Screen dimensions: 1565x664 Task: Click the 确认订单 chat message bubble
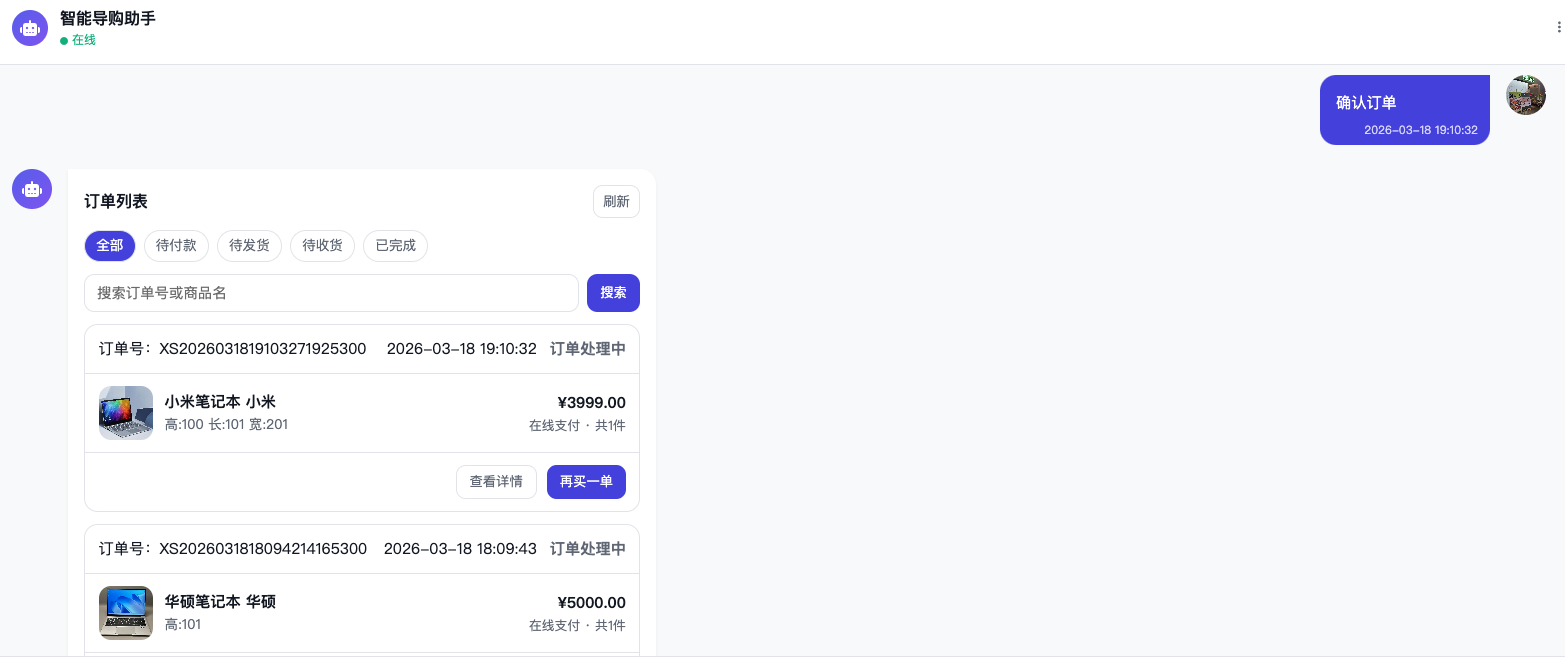pos(1405,110)
